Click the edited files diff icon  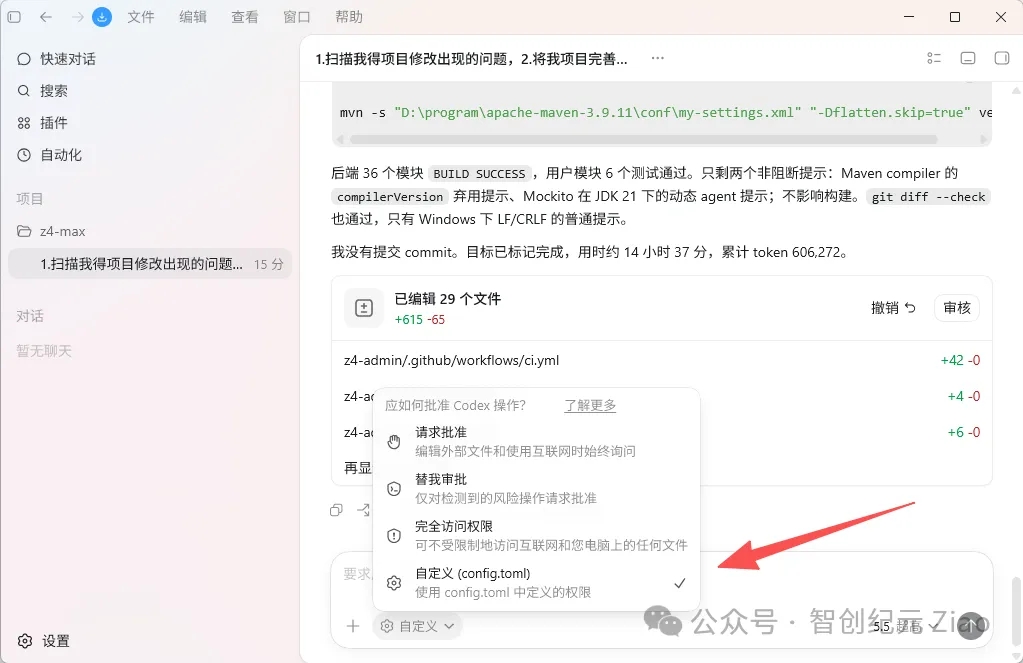pyautogui.click(x=364, y=308)
